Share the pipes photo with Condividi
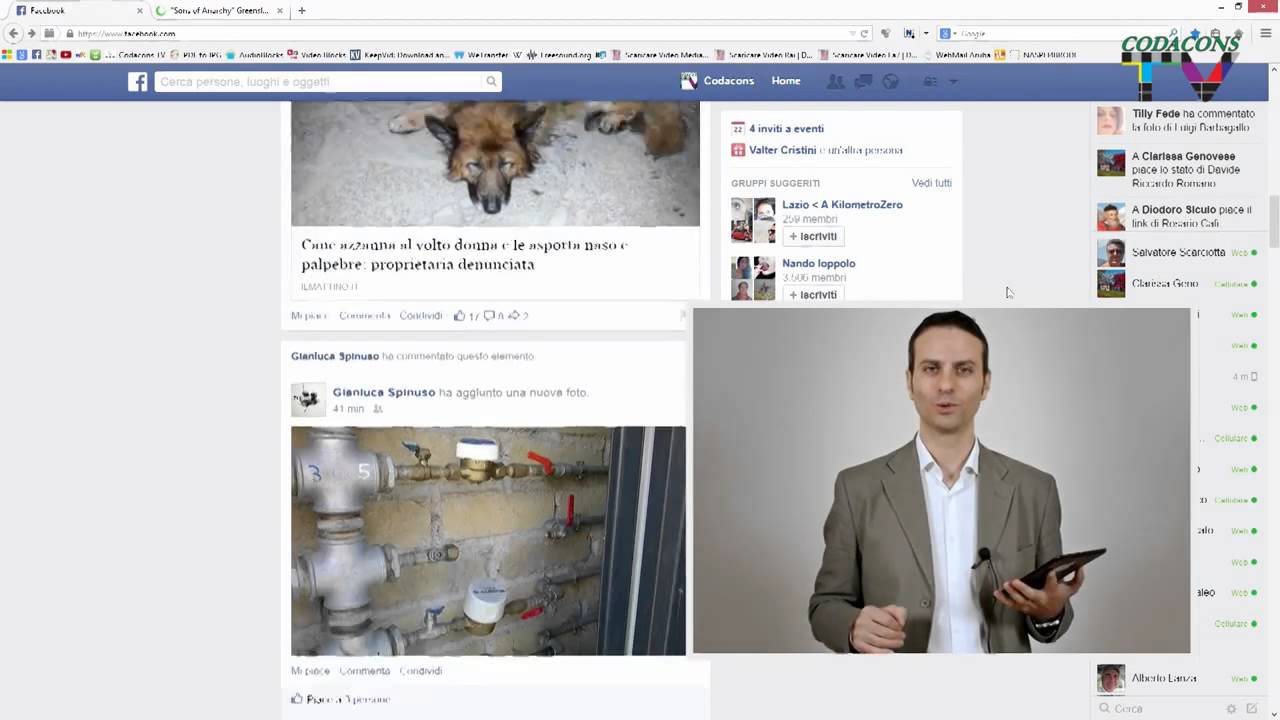The image size is (1280, 720). point(420,671)
